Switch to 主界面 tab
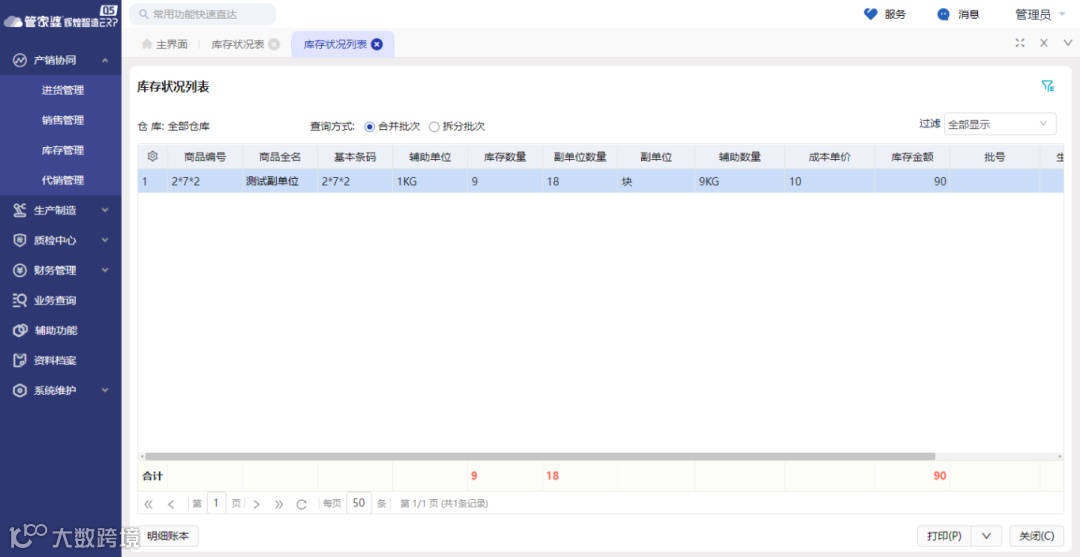1080x557 pixels. [165, 44]
